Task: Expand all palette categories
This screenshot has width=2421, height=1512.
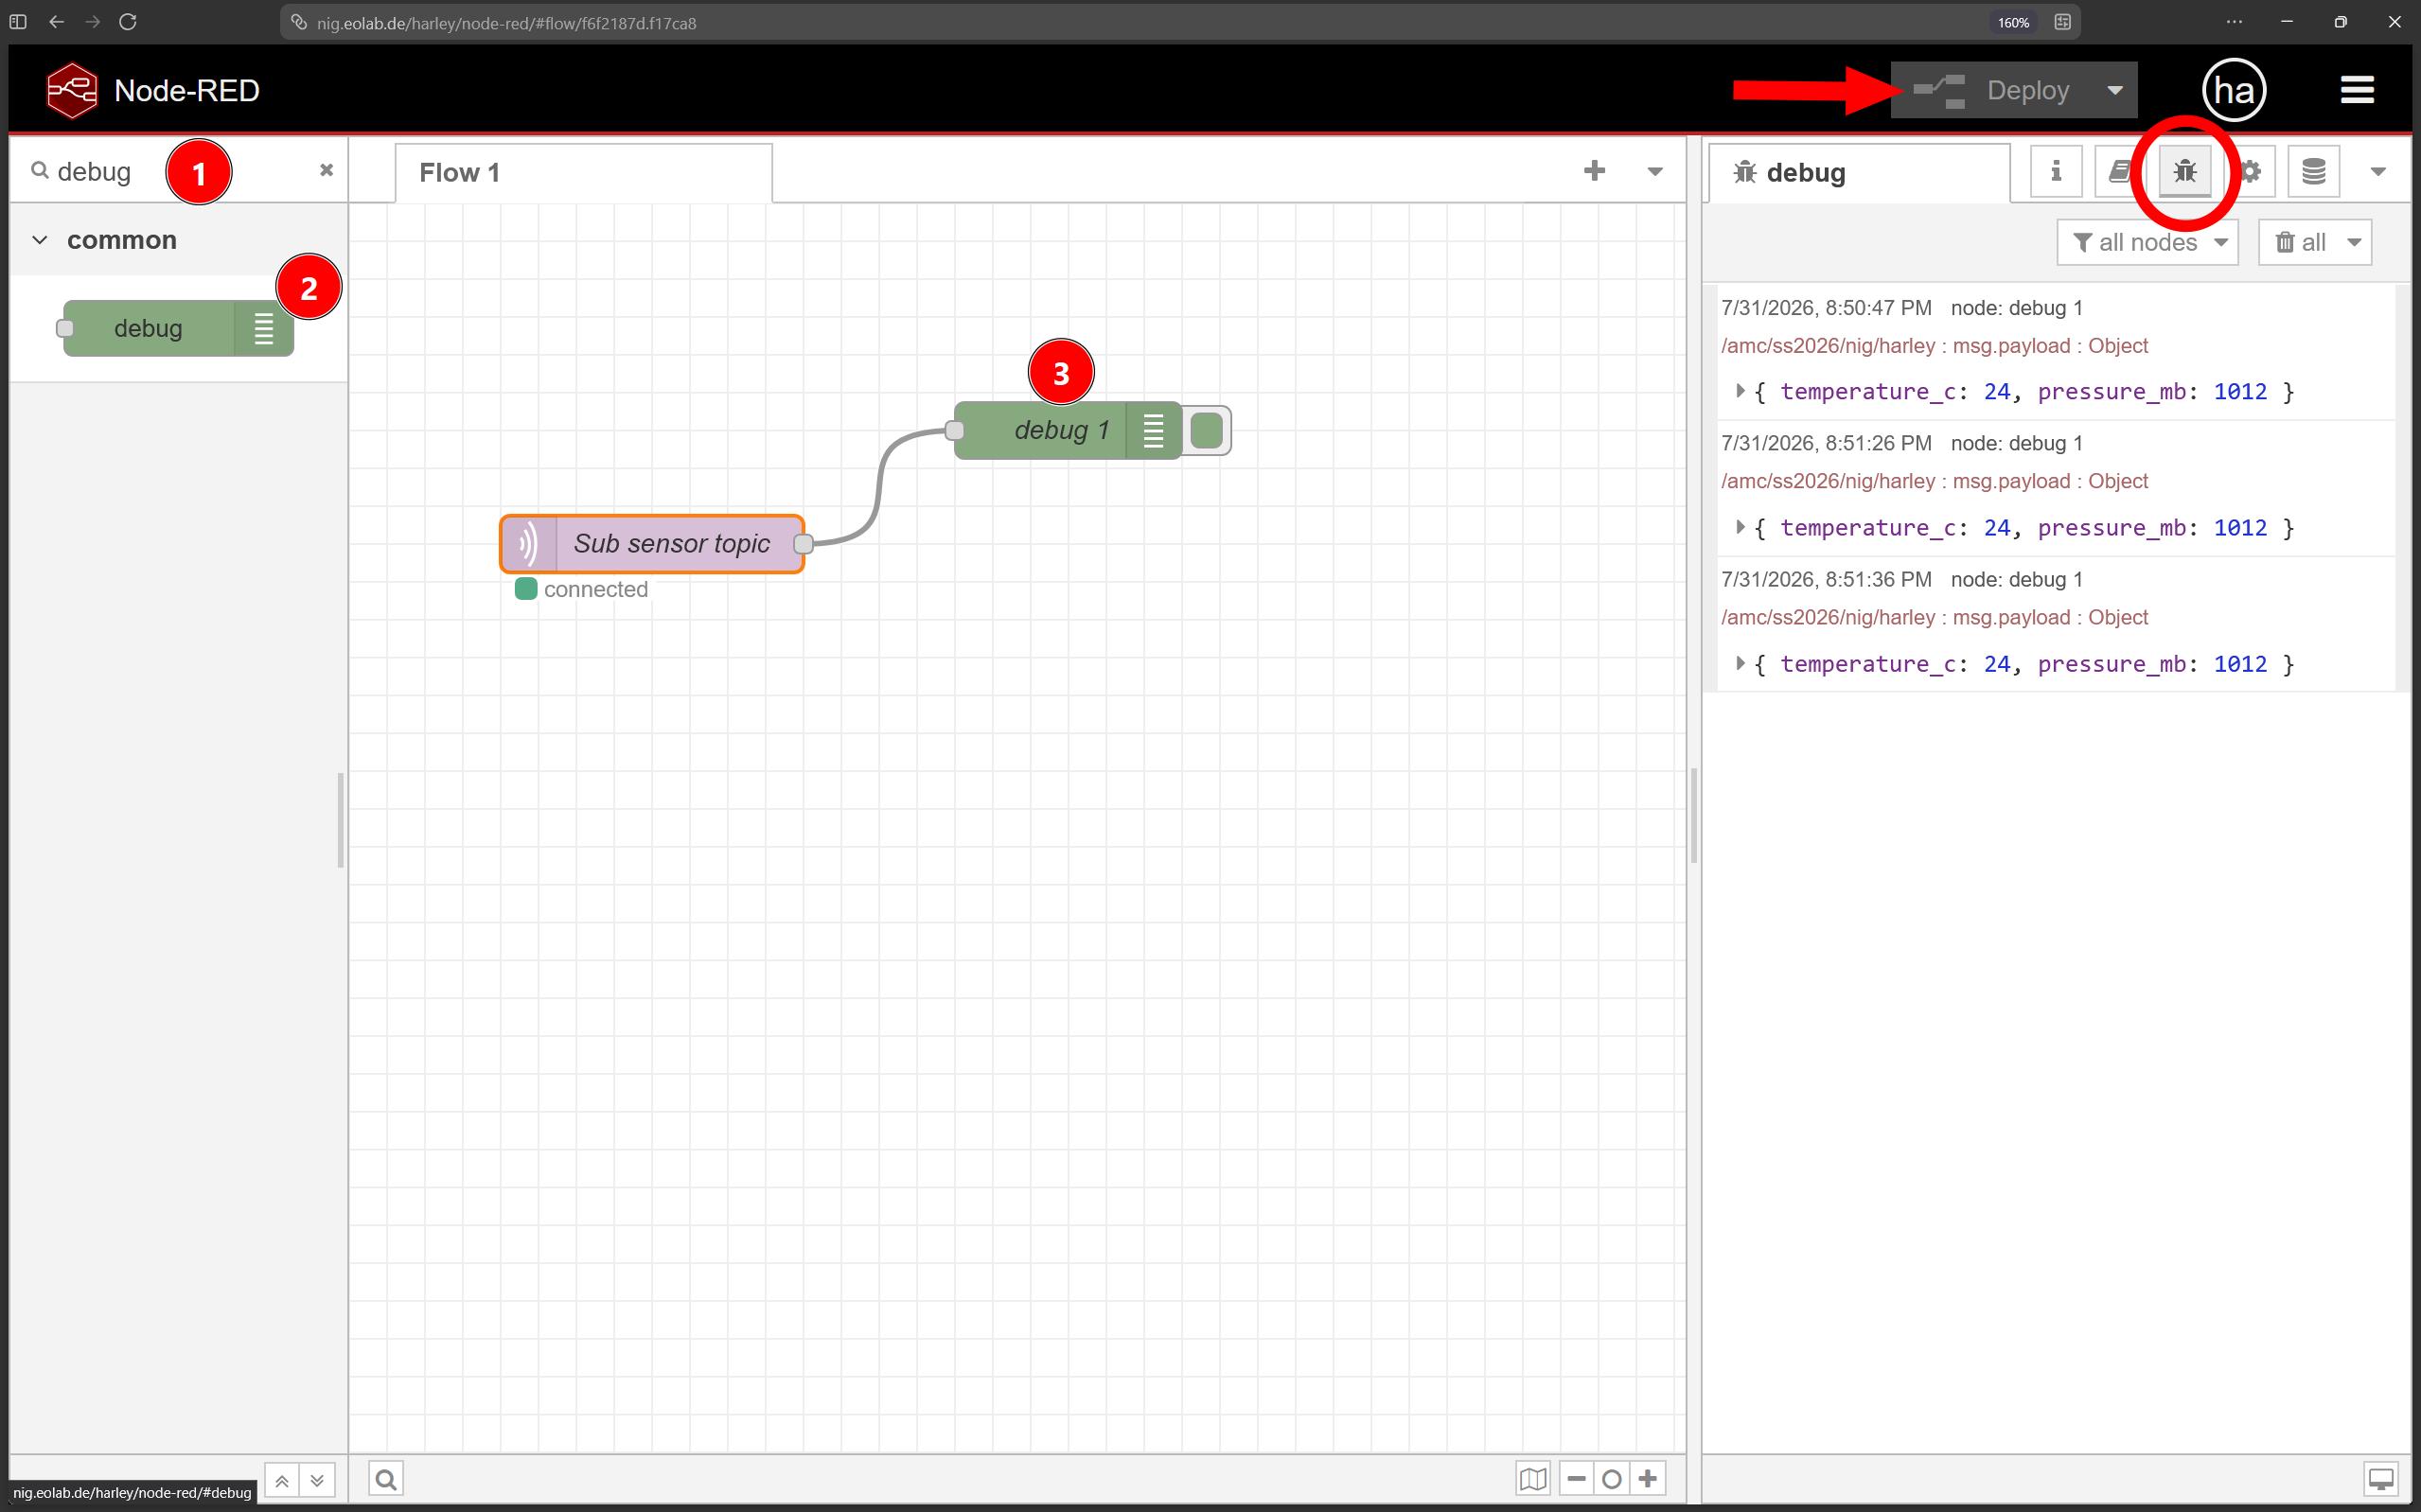Action: tap(317, 1480)
